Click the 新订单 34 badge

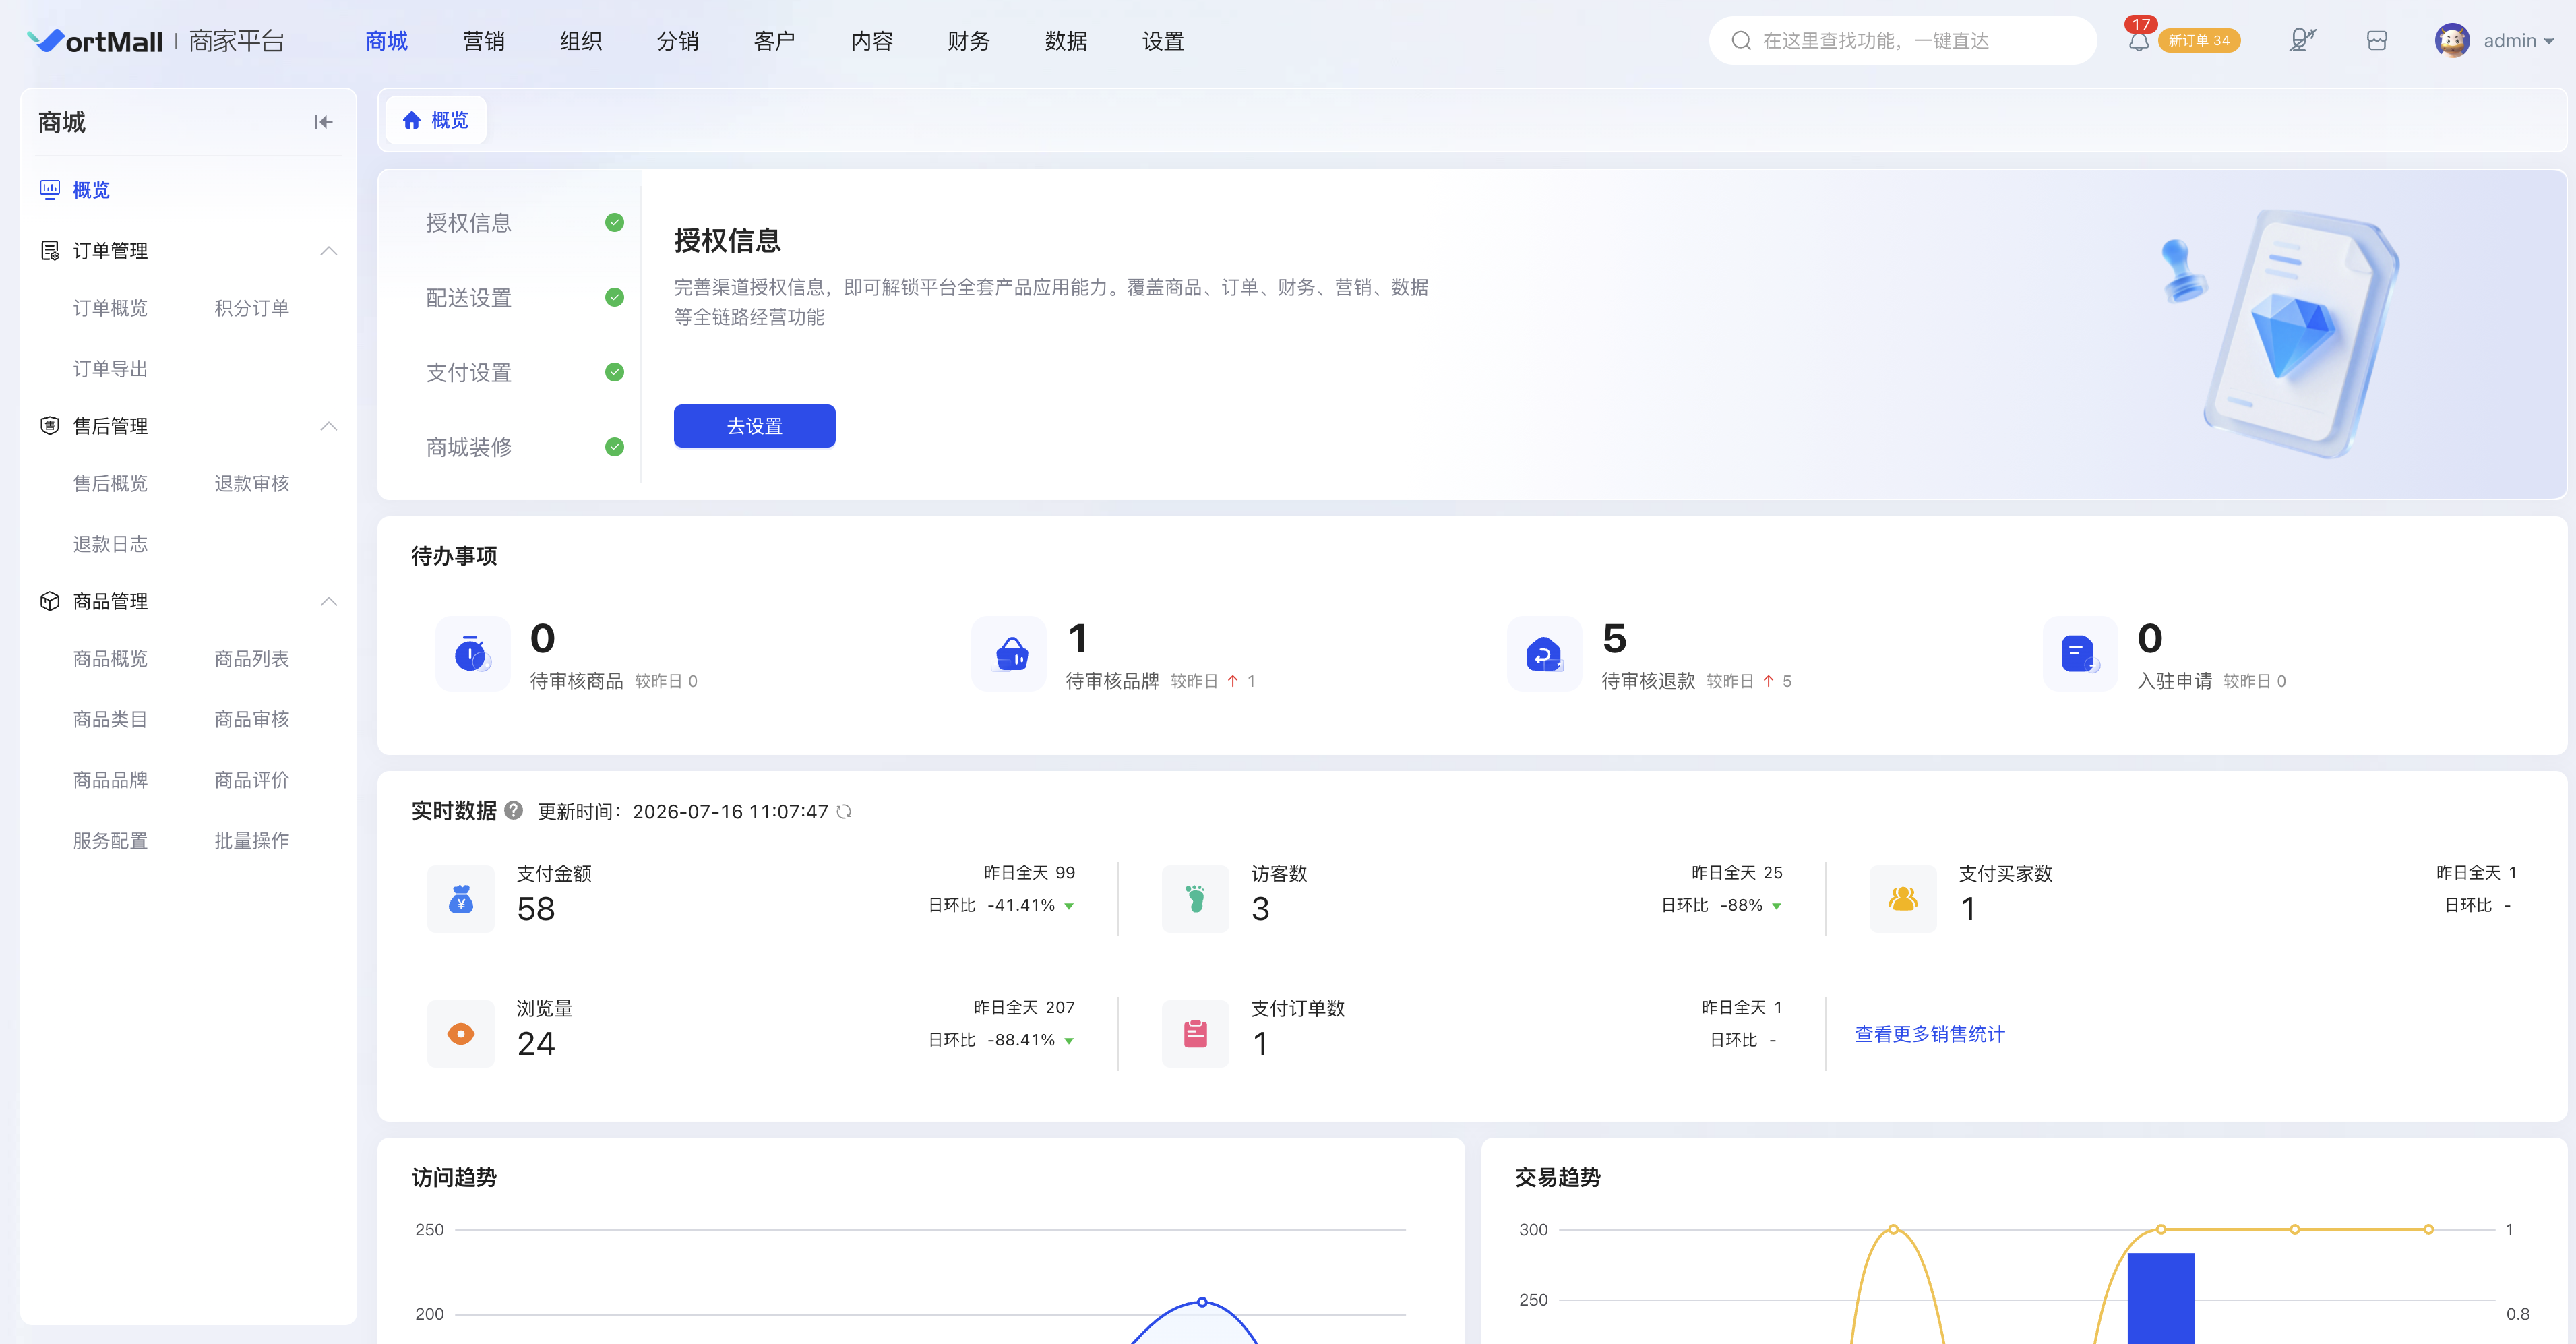pos(2199,41)
